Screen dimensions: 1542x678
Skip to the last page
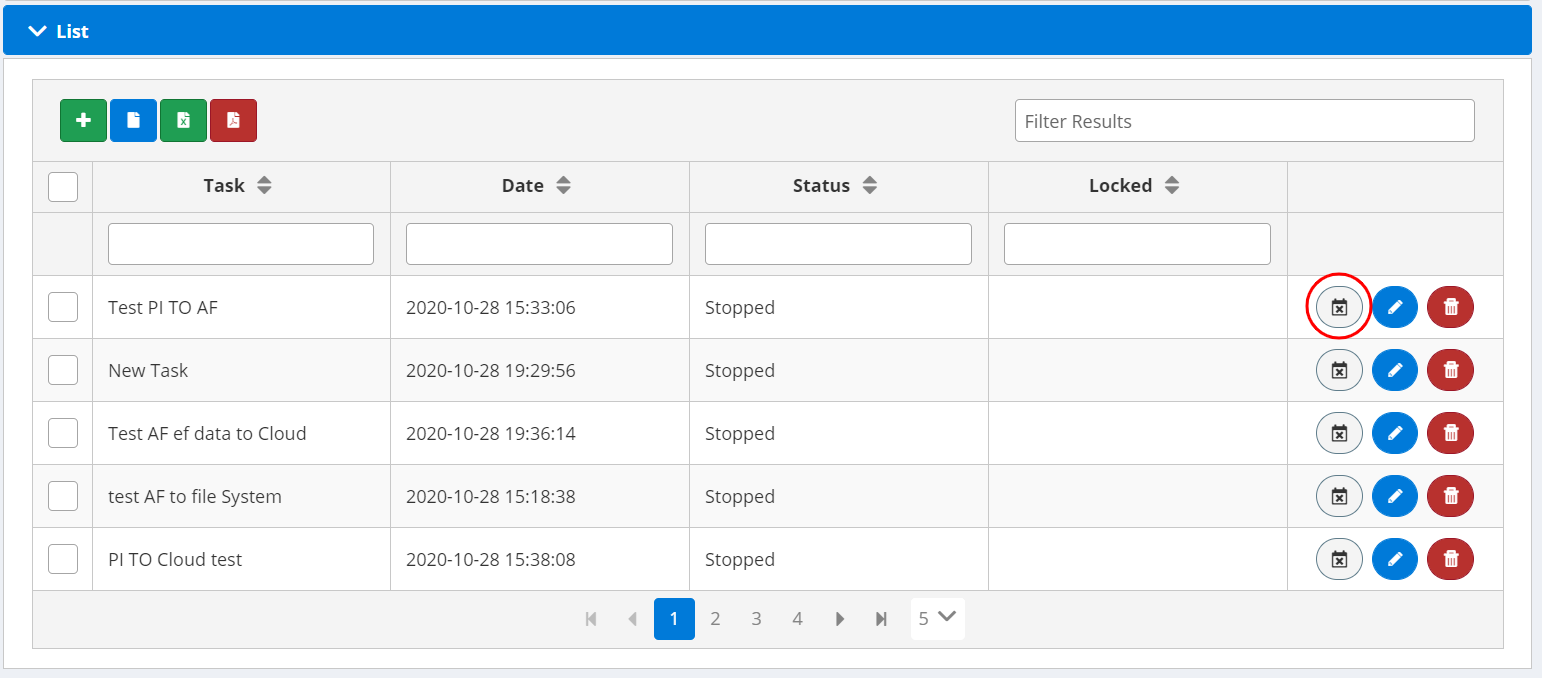pos(881,619)
